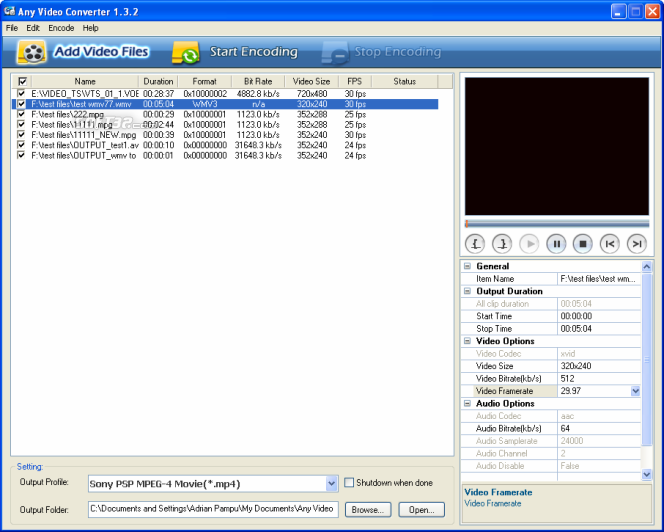Click the Status column header

point(404,81)
